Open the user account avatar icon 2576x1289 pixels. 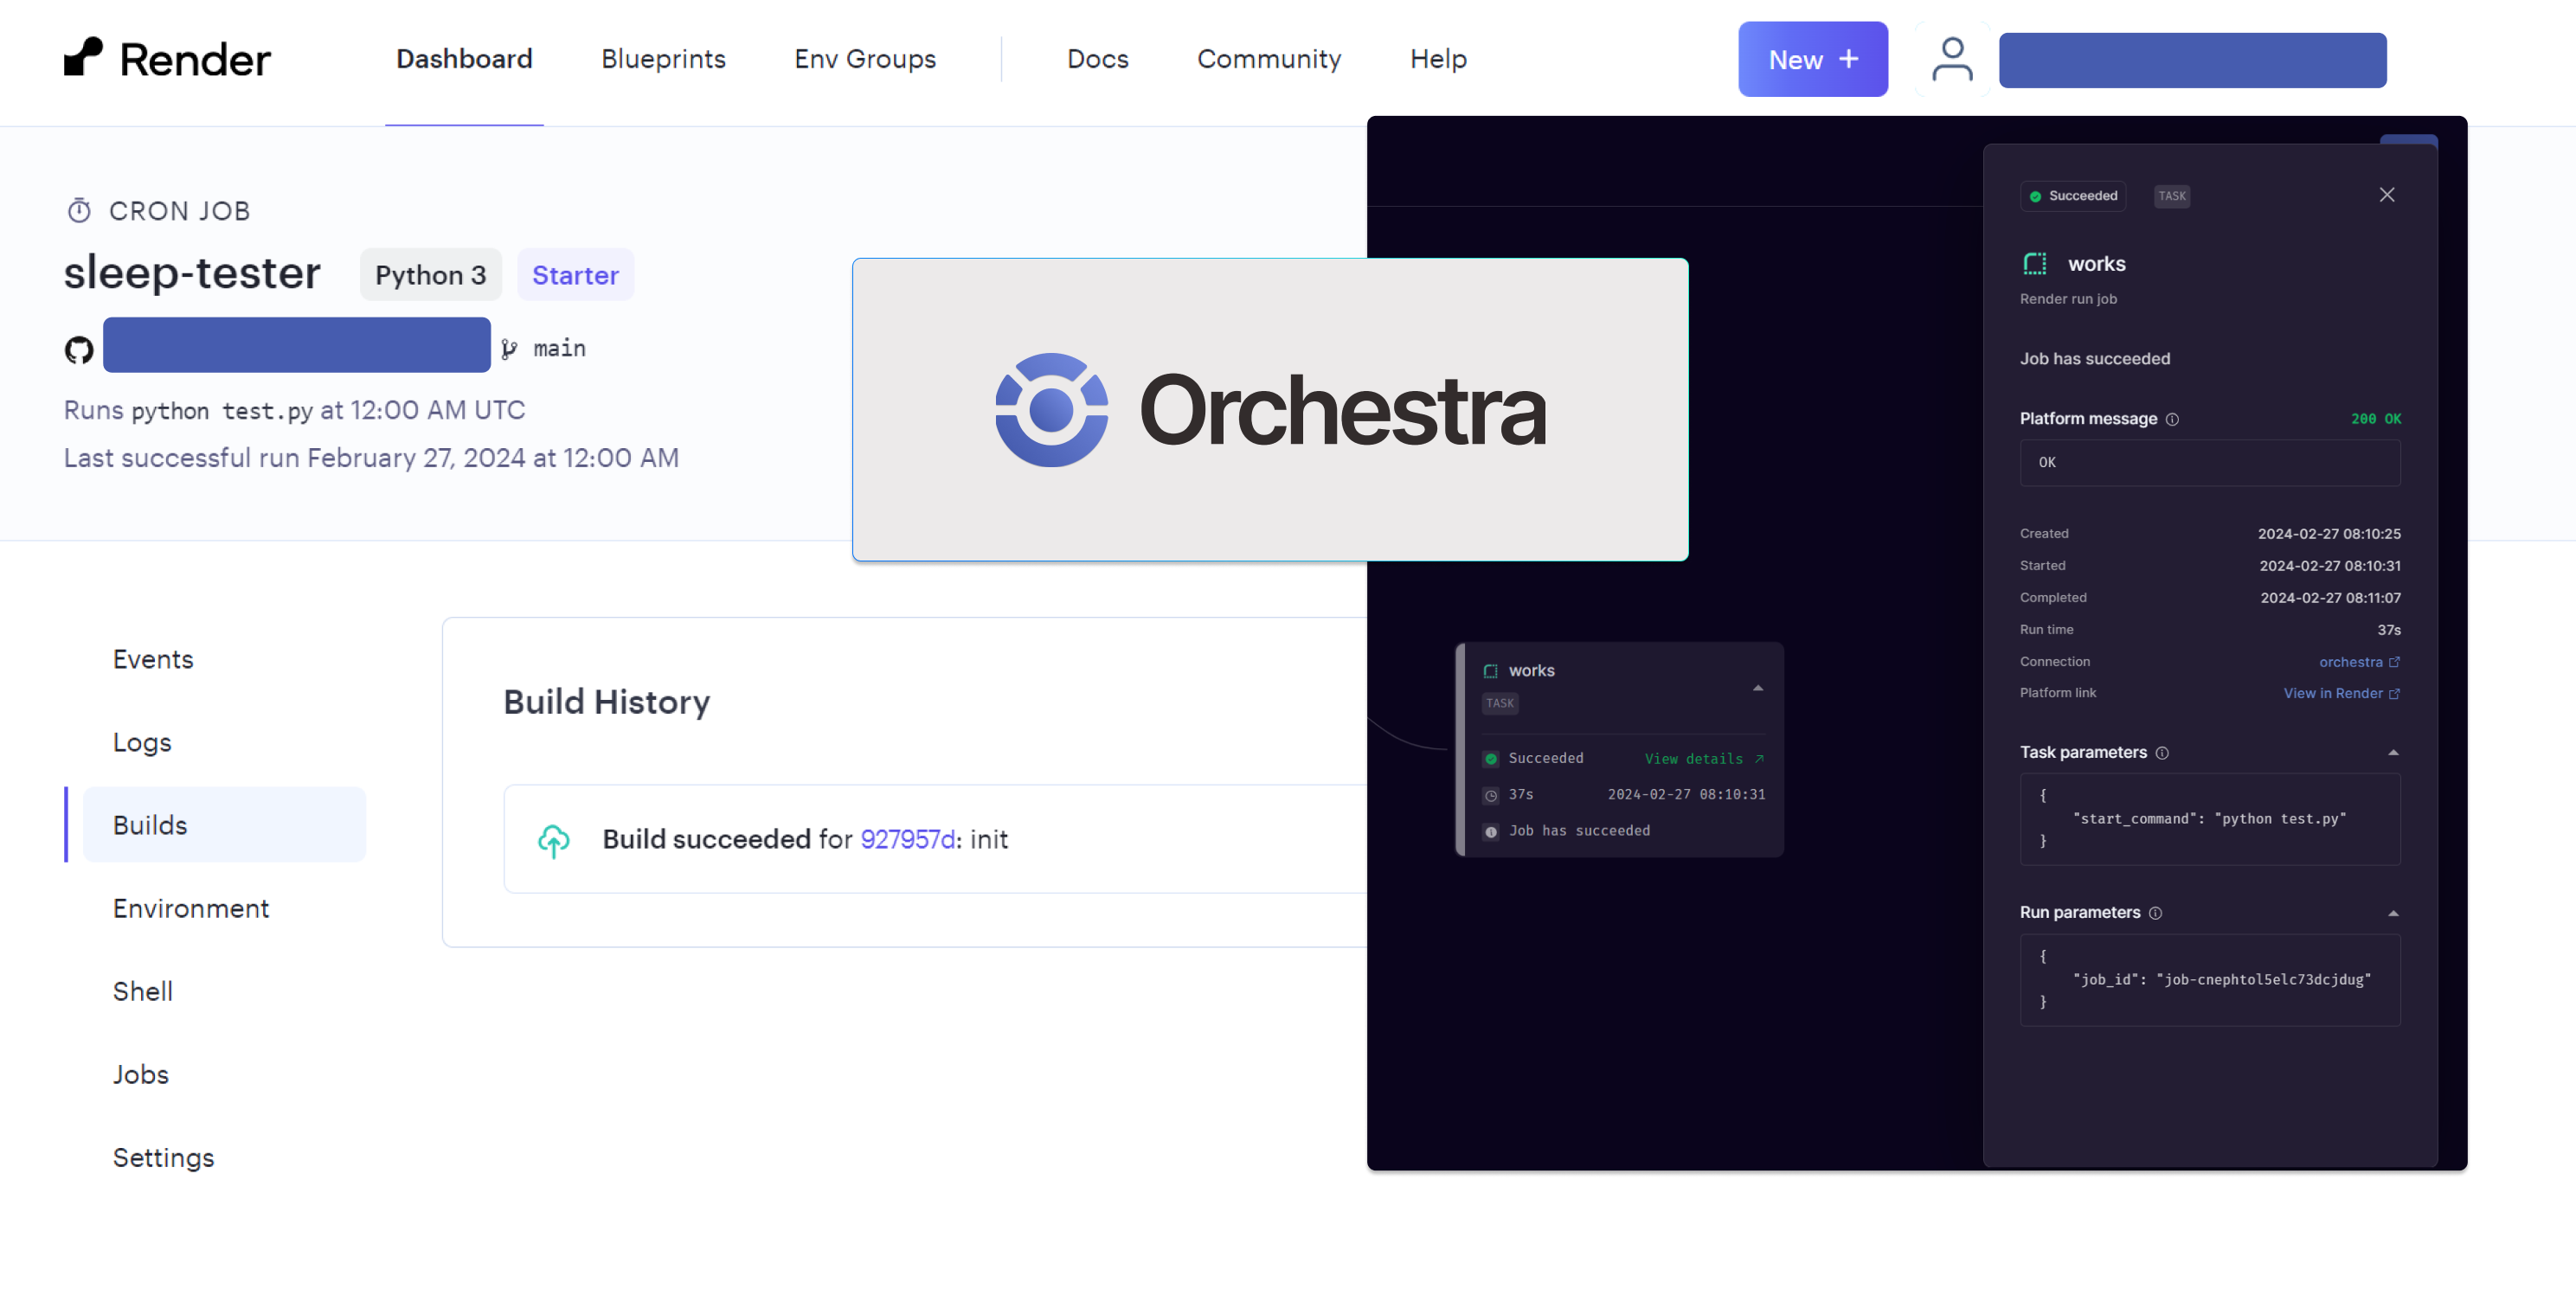click(x=1951, y=59)
